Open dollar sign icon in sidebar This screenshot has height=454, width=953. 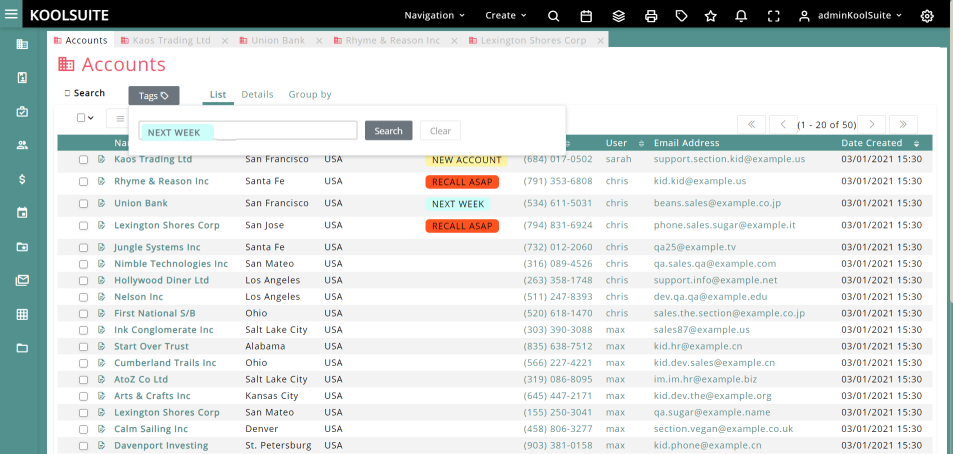pyautogui.click(x=22, y=179)
